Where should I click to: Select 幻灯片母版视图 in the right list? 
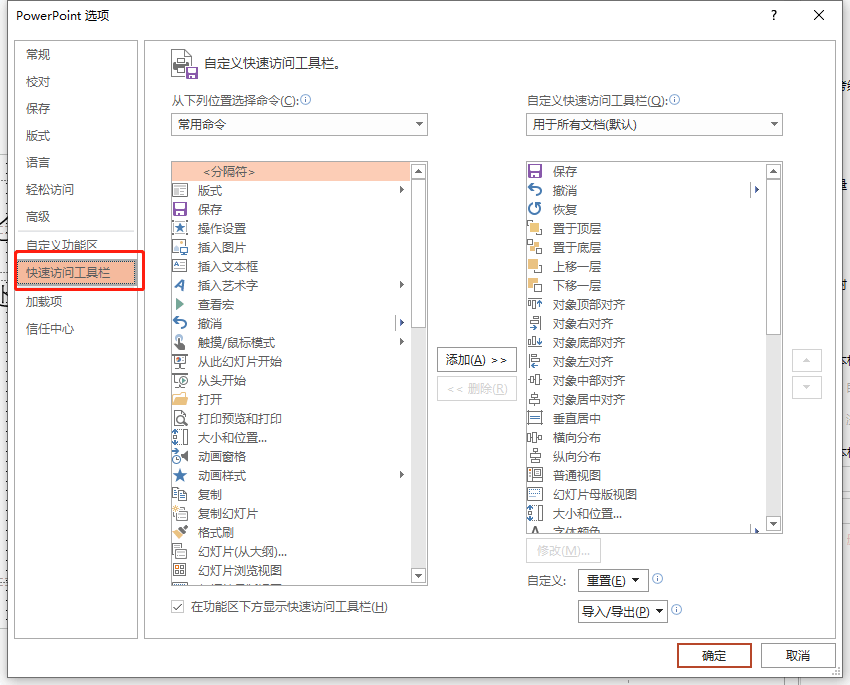click(x=600, y=494)
